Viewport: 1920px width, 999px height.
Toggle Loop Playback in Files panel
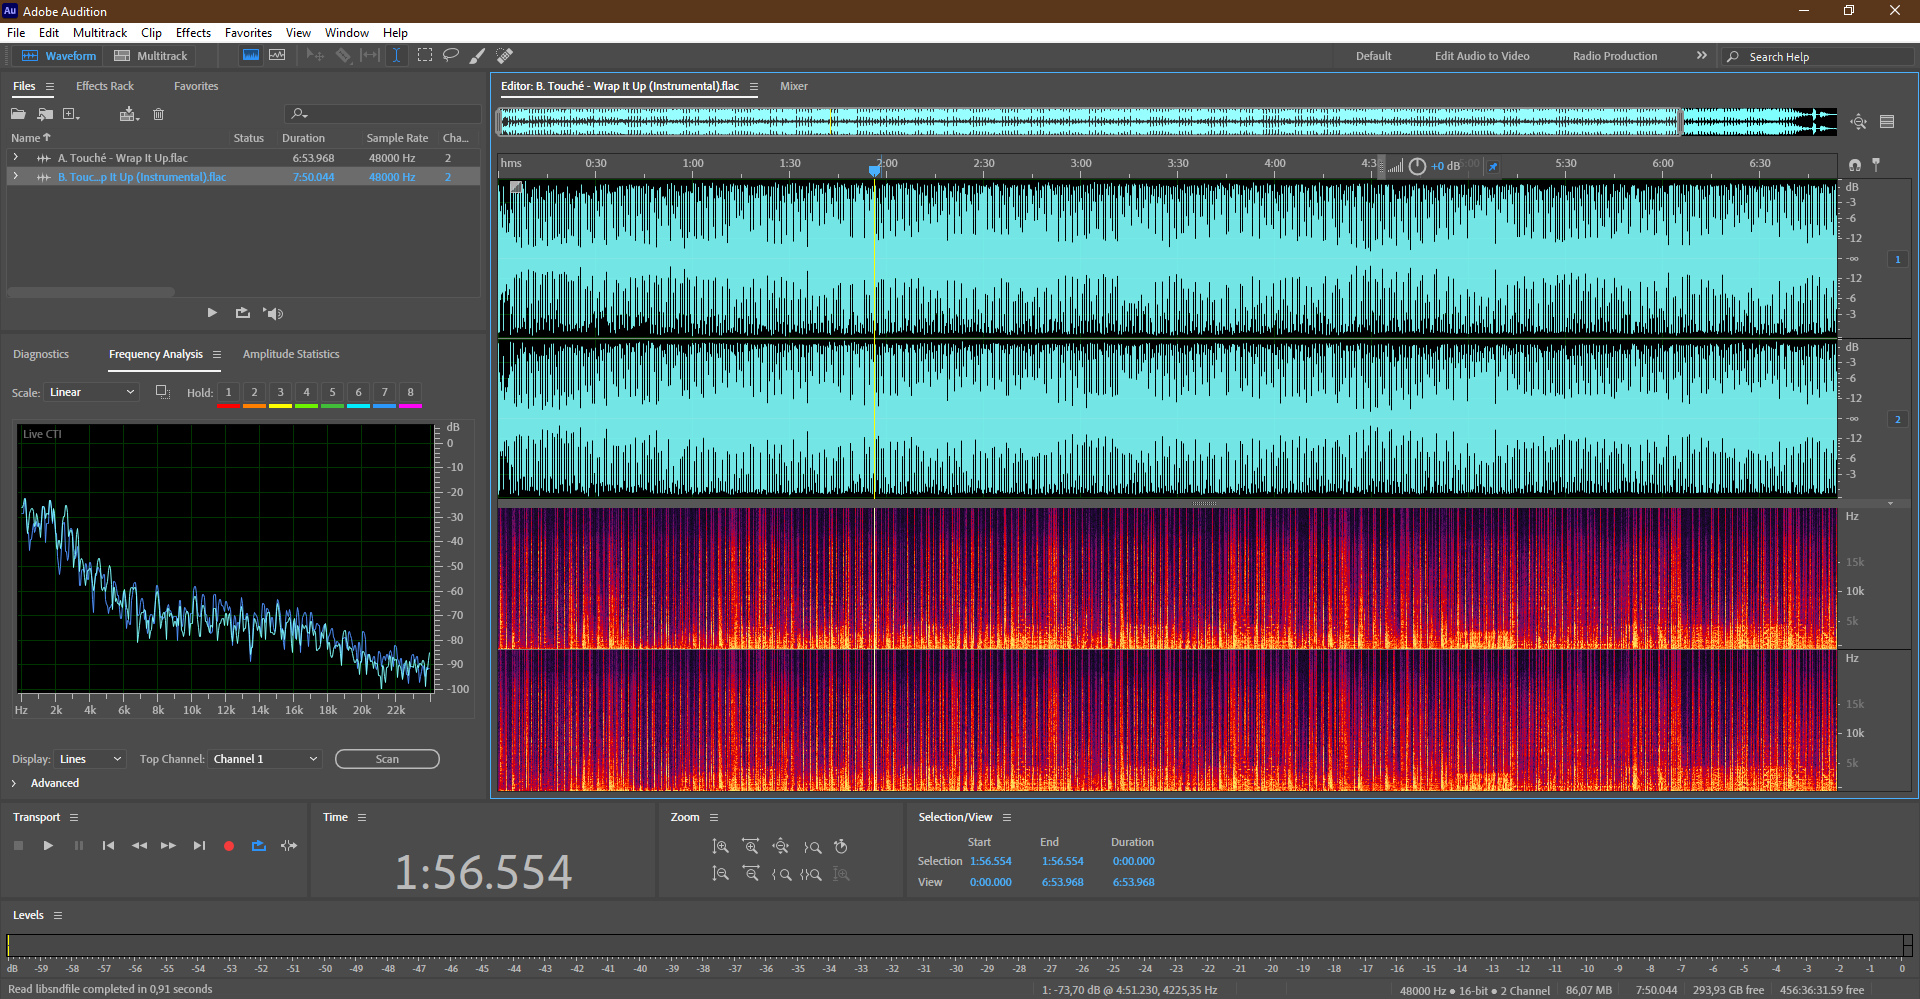(243, 313)
